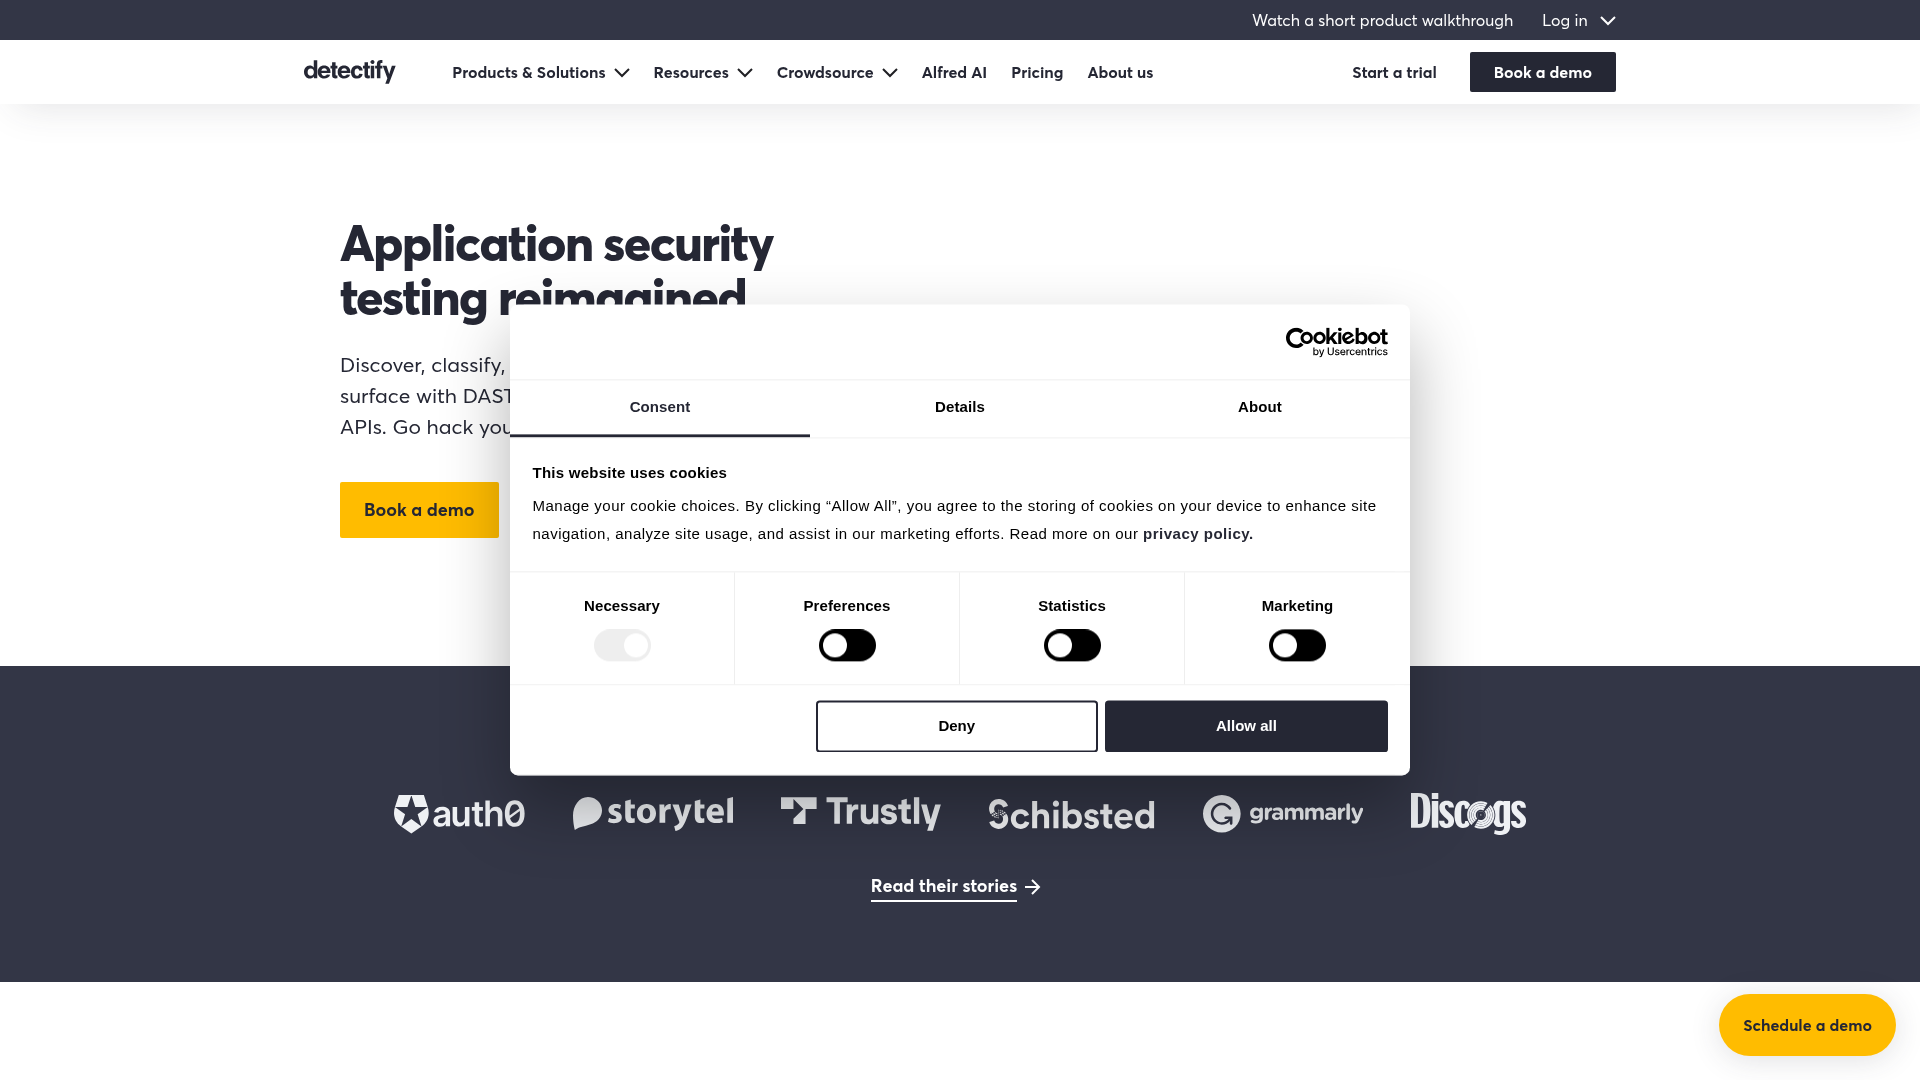Enable the Statistics cookie toggle
This screenshot has height=1080, width=1920.
(x=1071, y=645)
